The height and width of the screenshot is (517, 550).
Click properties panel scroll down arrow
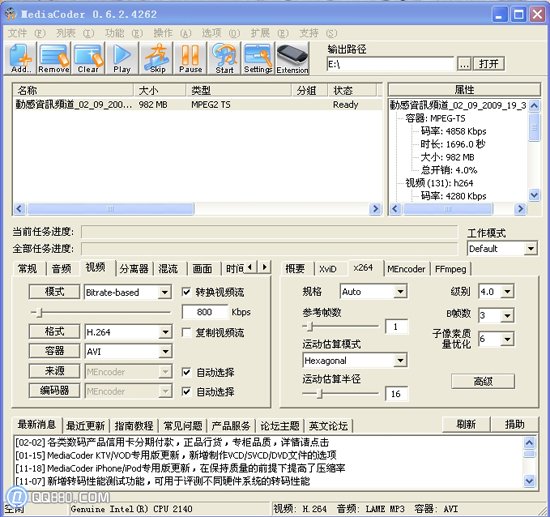(534, 195)
